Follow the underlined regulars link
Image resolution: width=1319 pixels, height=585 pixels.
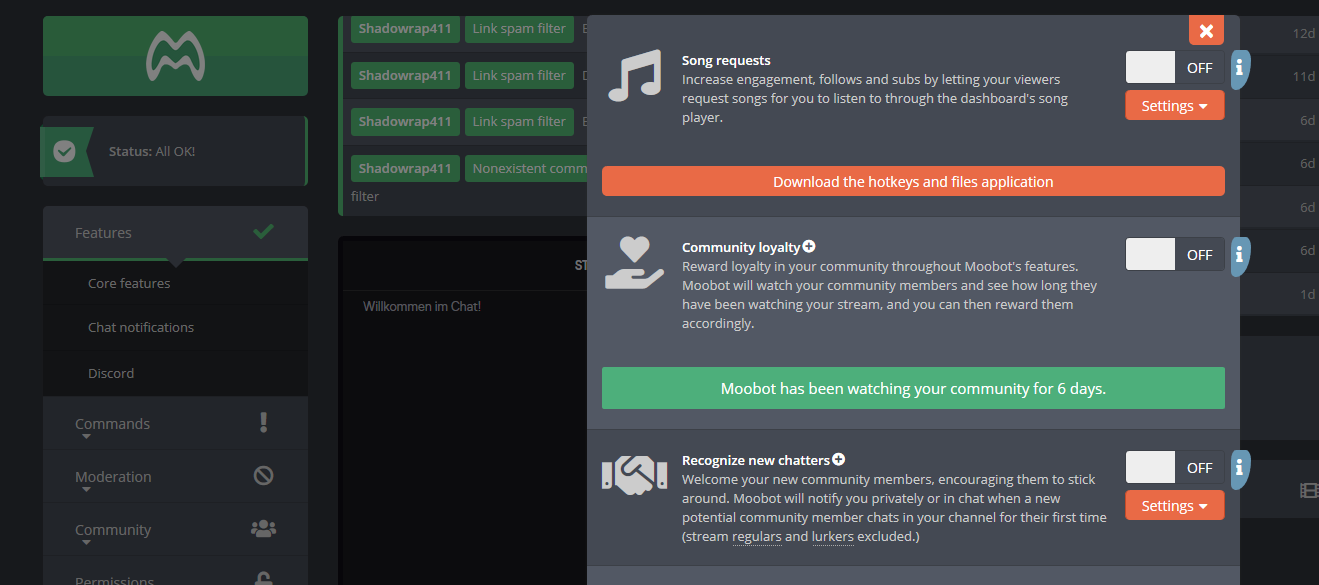(x=757, y=537)
